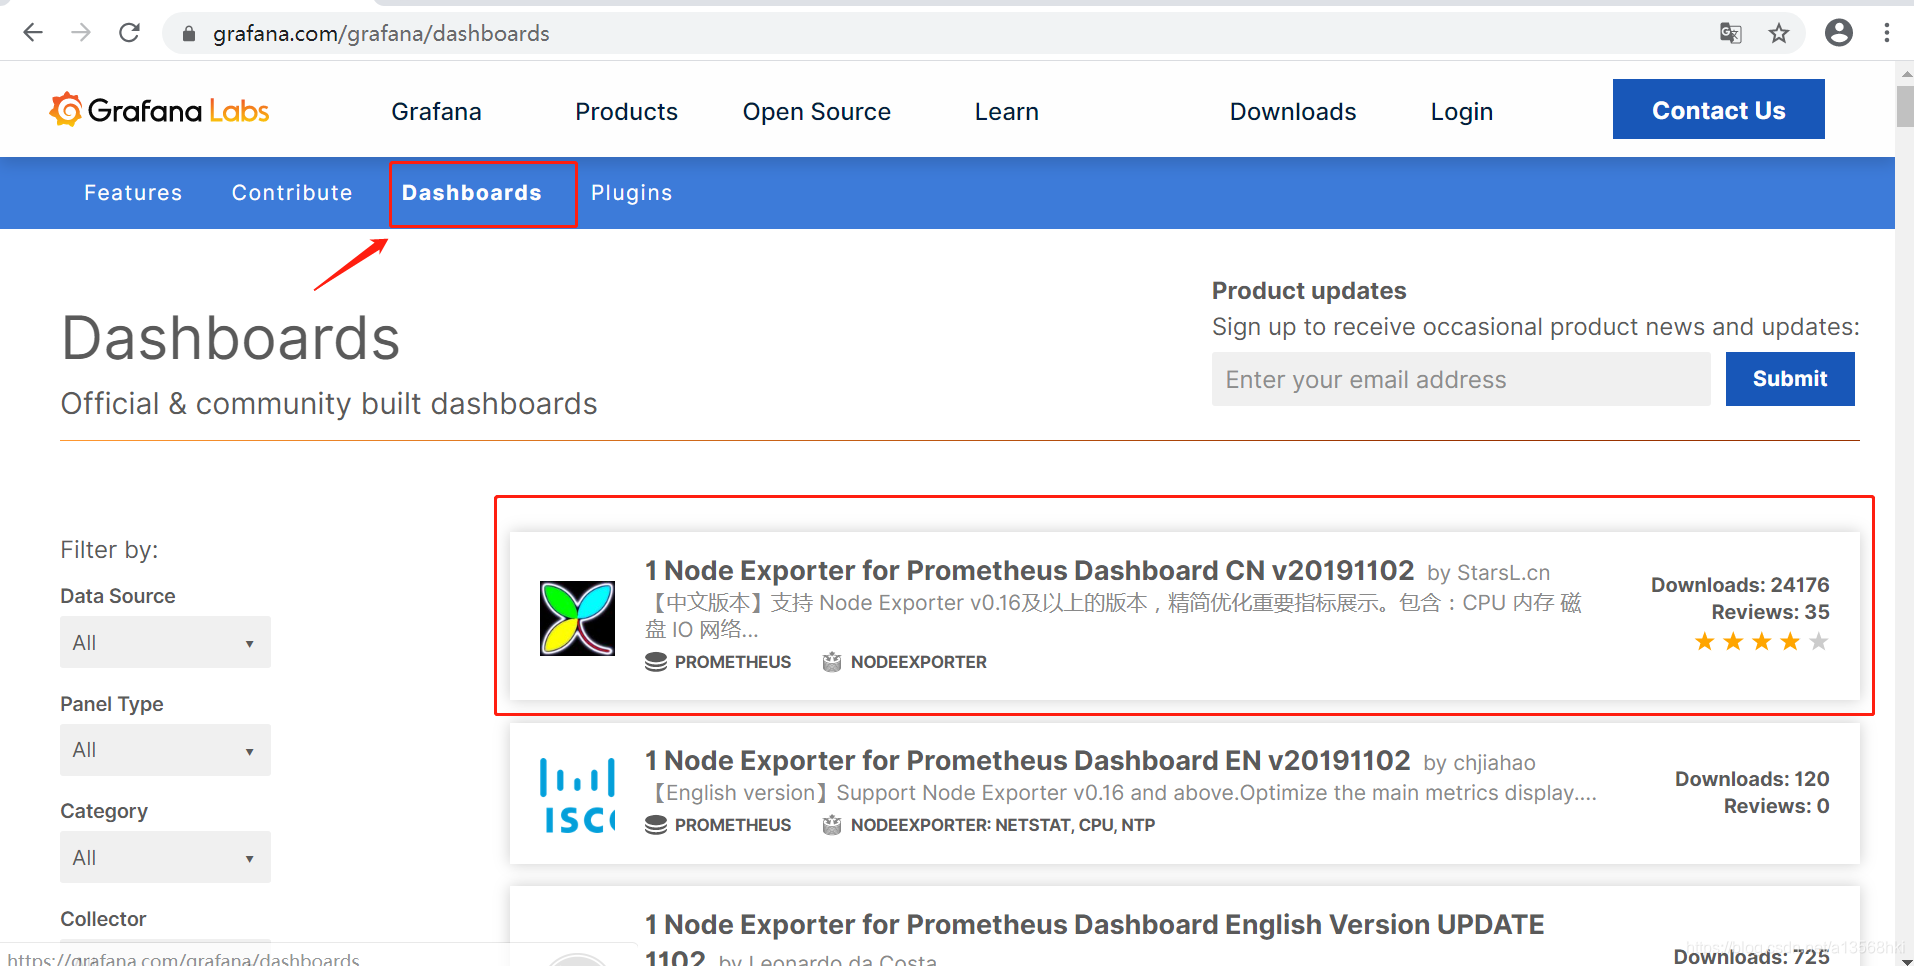This screenshot has width=1914, height=966.
Task: Open the Panel Type filter dropdown
Action: click(164, 749)
